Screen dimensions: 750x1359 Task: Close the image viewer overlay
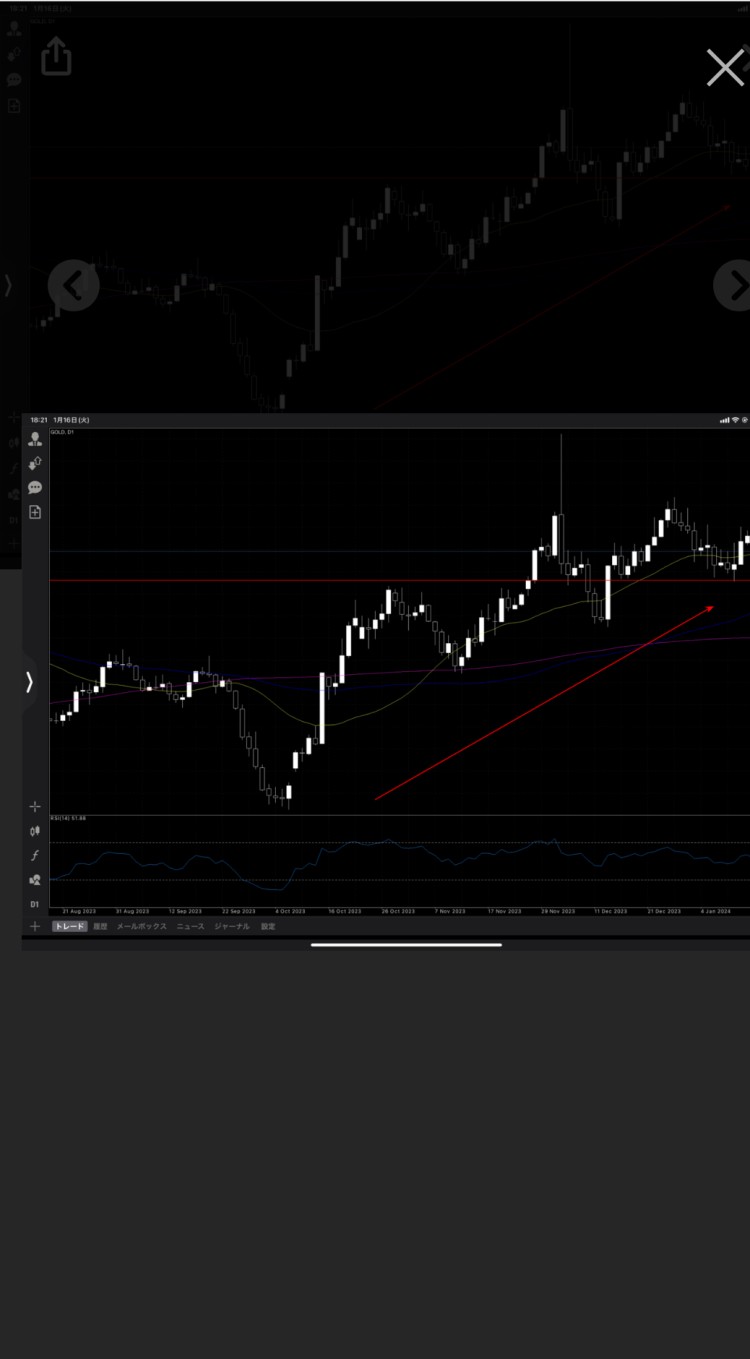coord(725,68)
